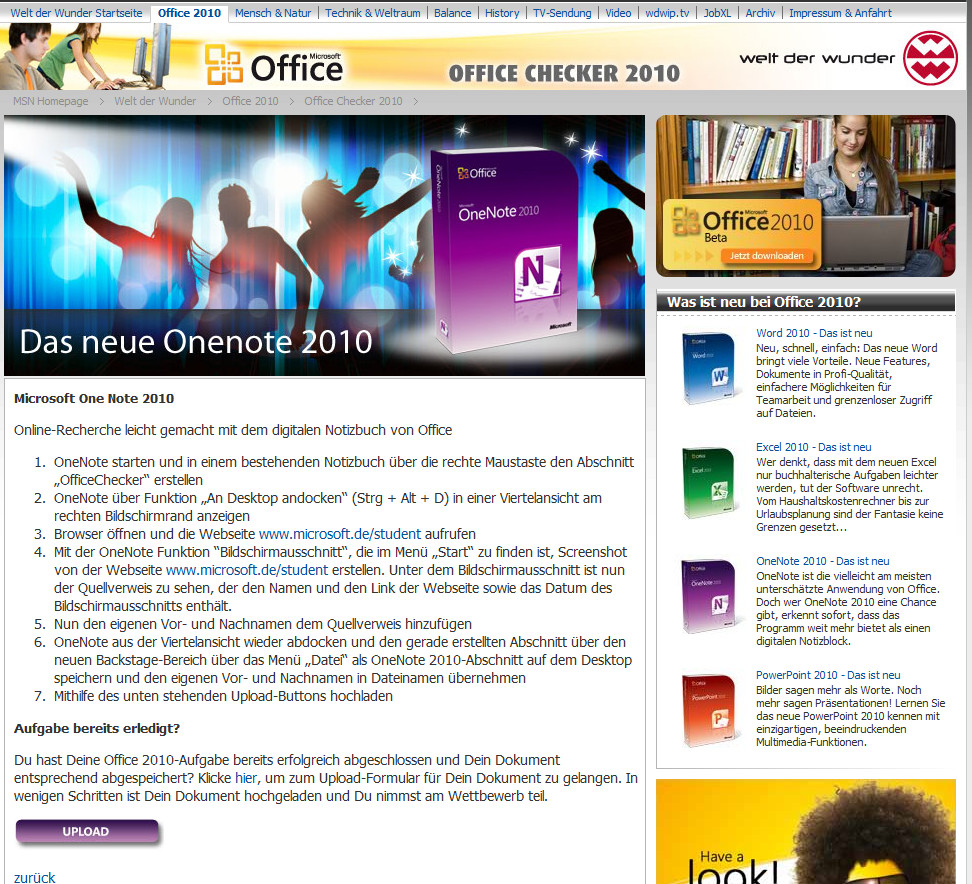Viewport: 972px width, 884px height.
Task: Click the MSN Homepage breadcrumb
Action: pyautogui.click(x=51, y=101)
